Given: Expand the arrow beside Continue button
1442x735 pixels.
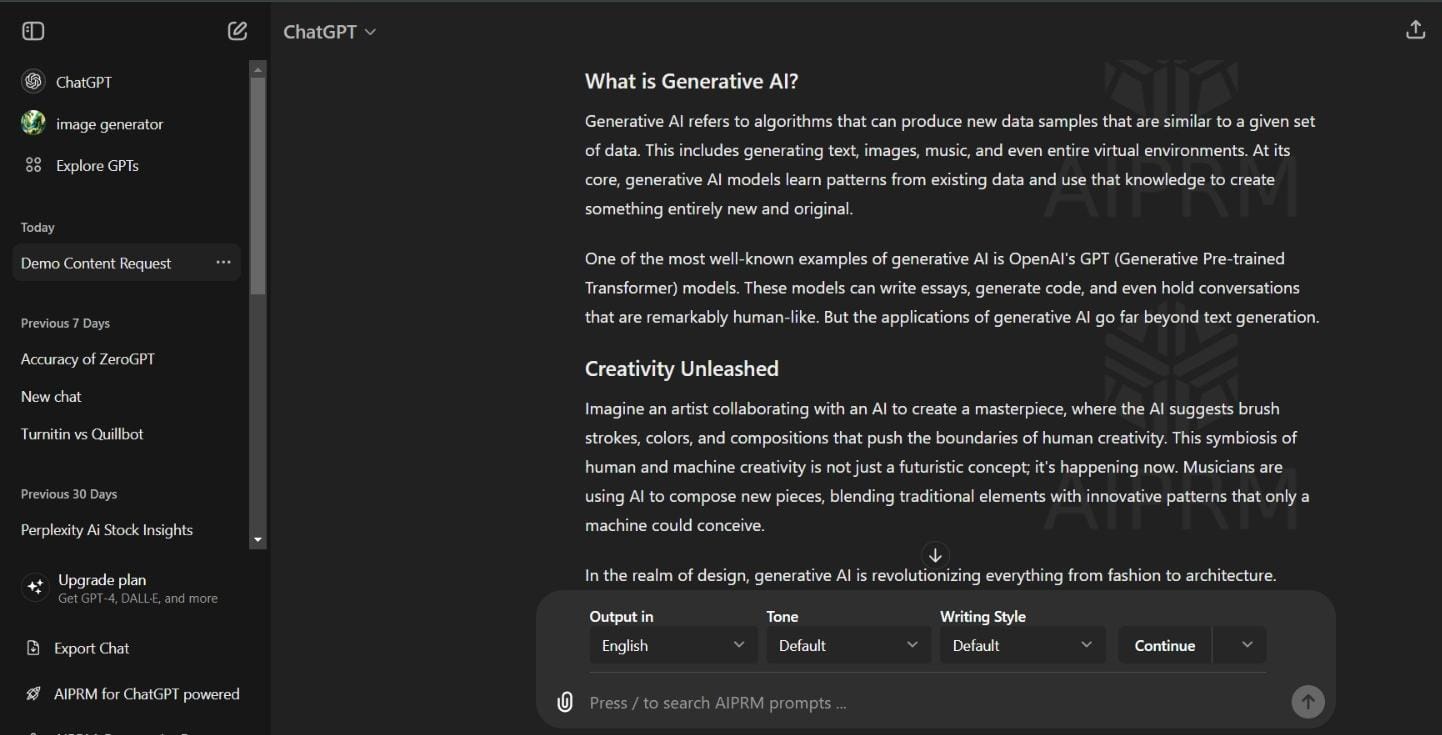Looking at the screenshot, I should 1246,645.
